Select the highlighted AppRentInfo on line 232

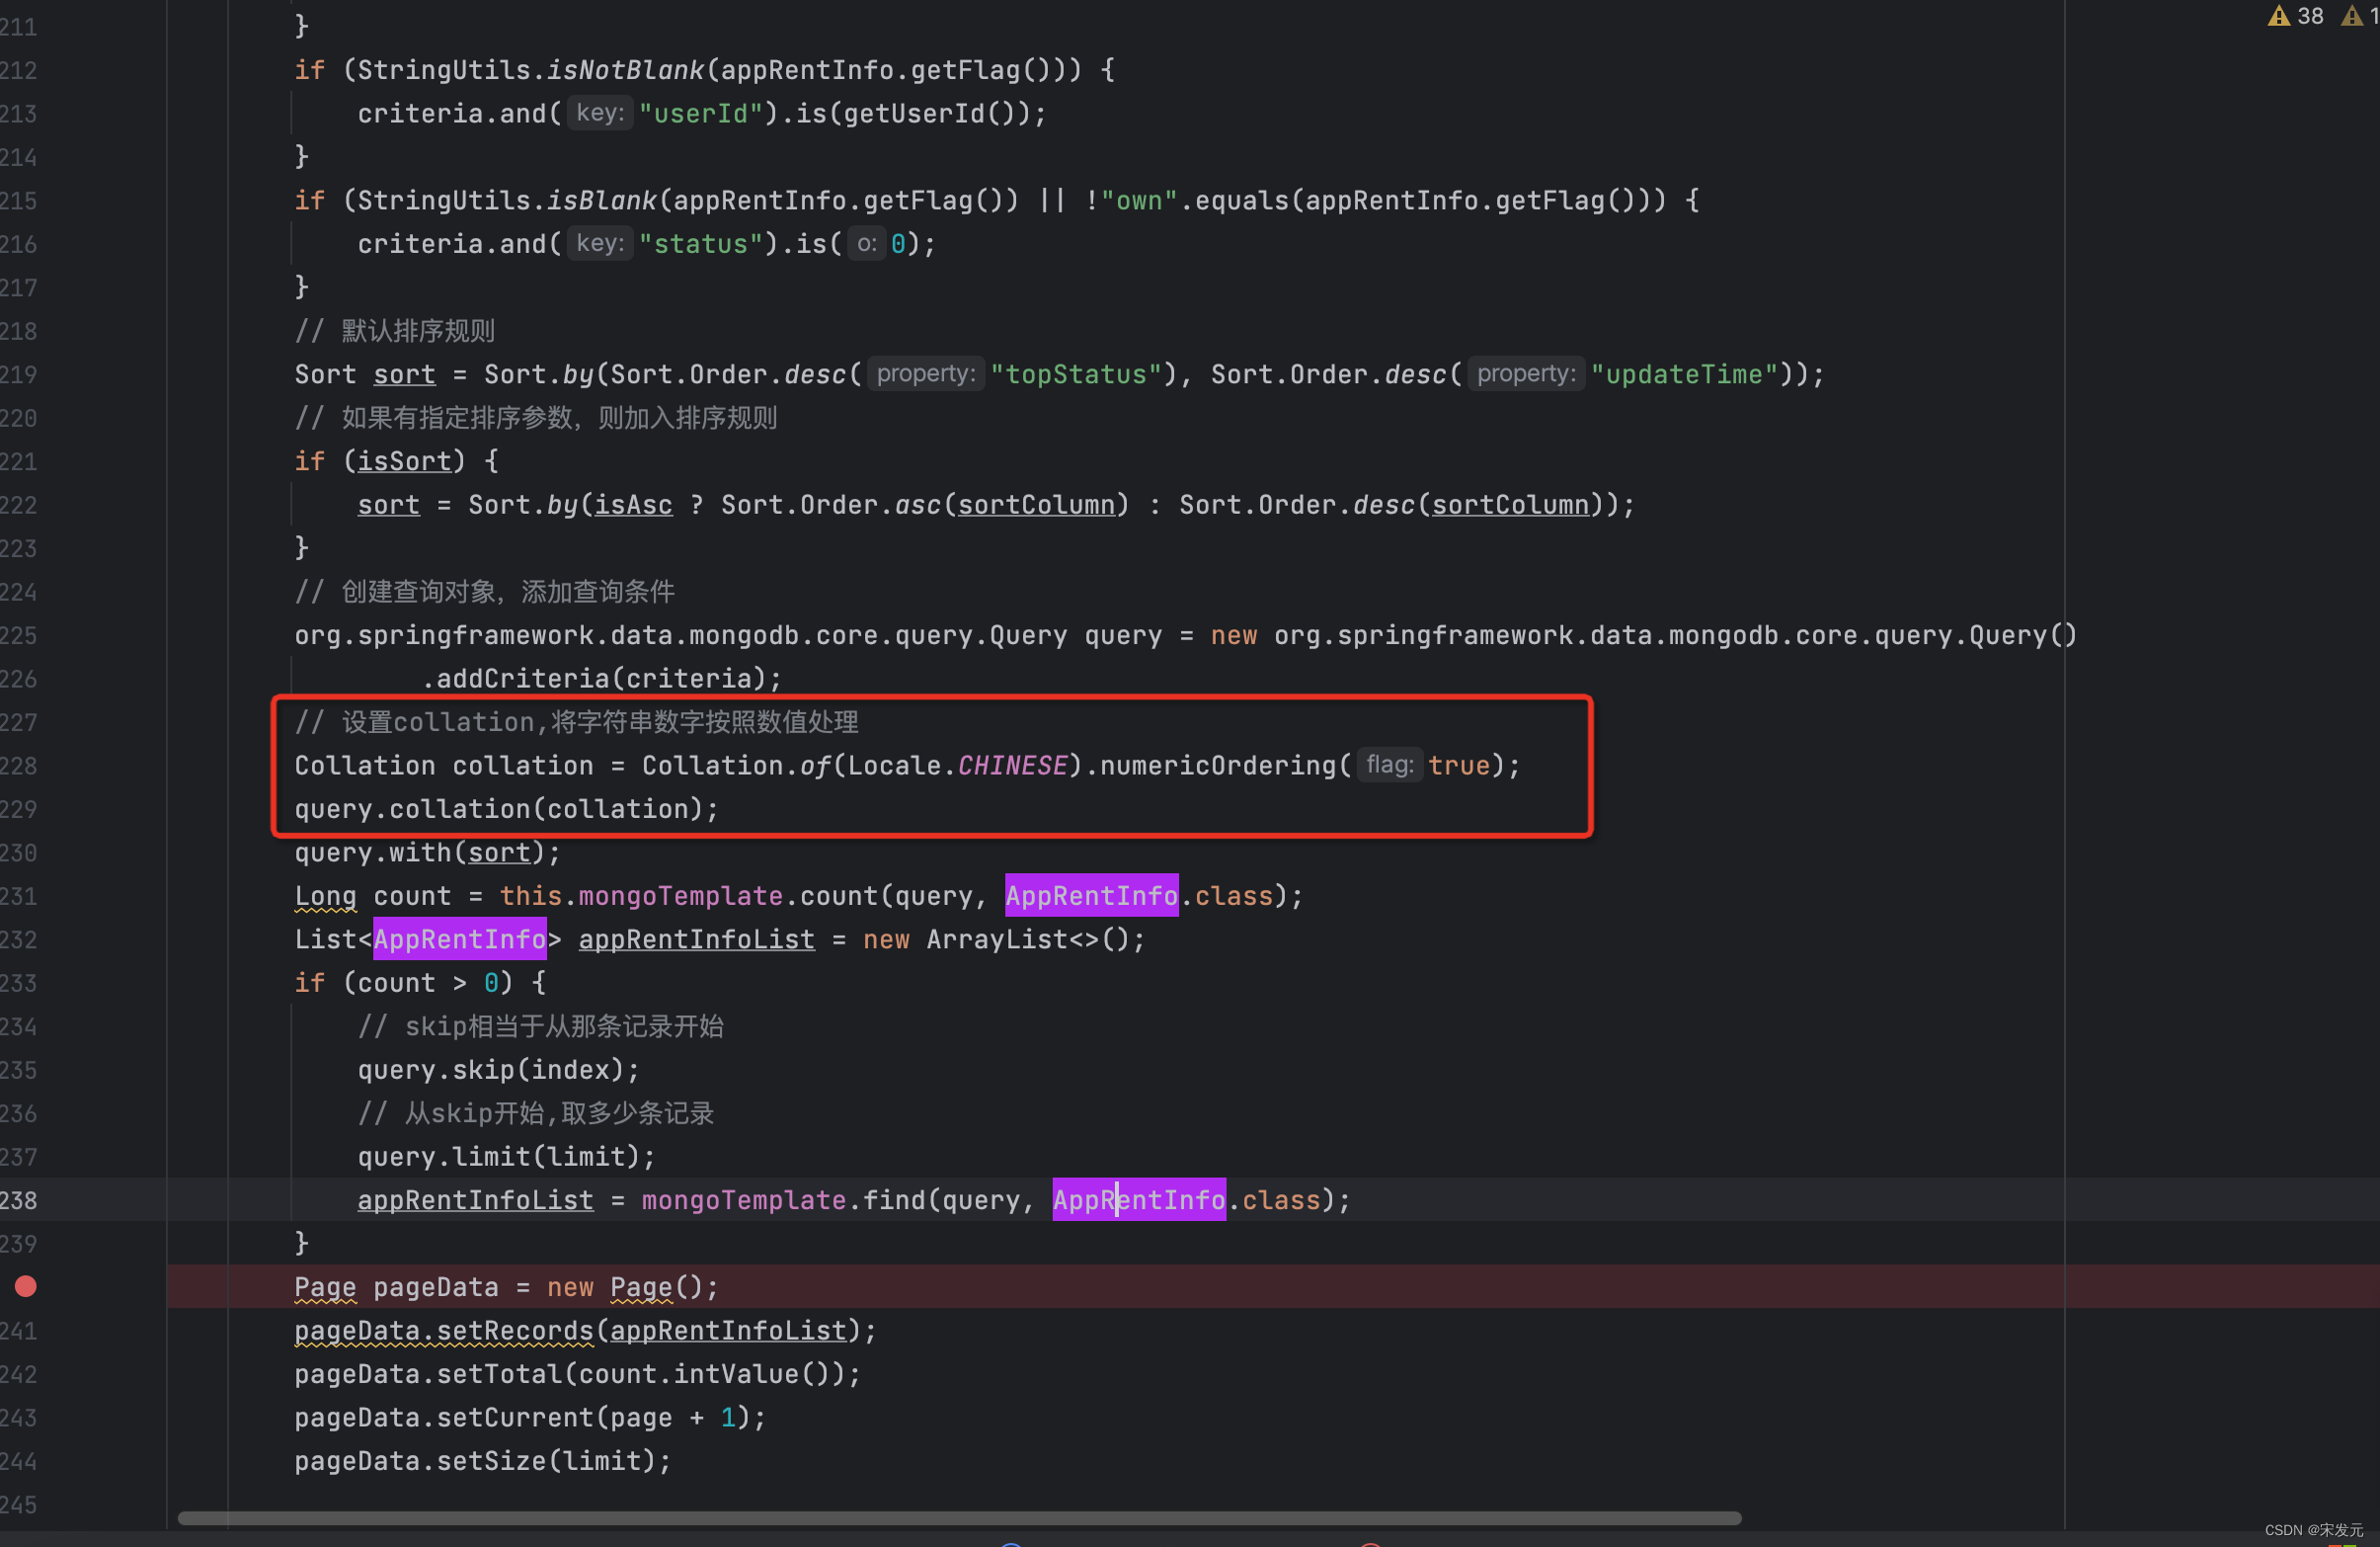click(x=459, y=938)
